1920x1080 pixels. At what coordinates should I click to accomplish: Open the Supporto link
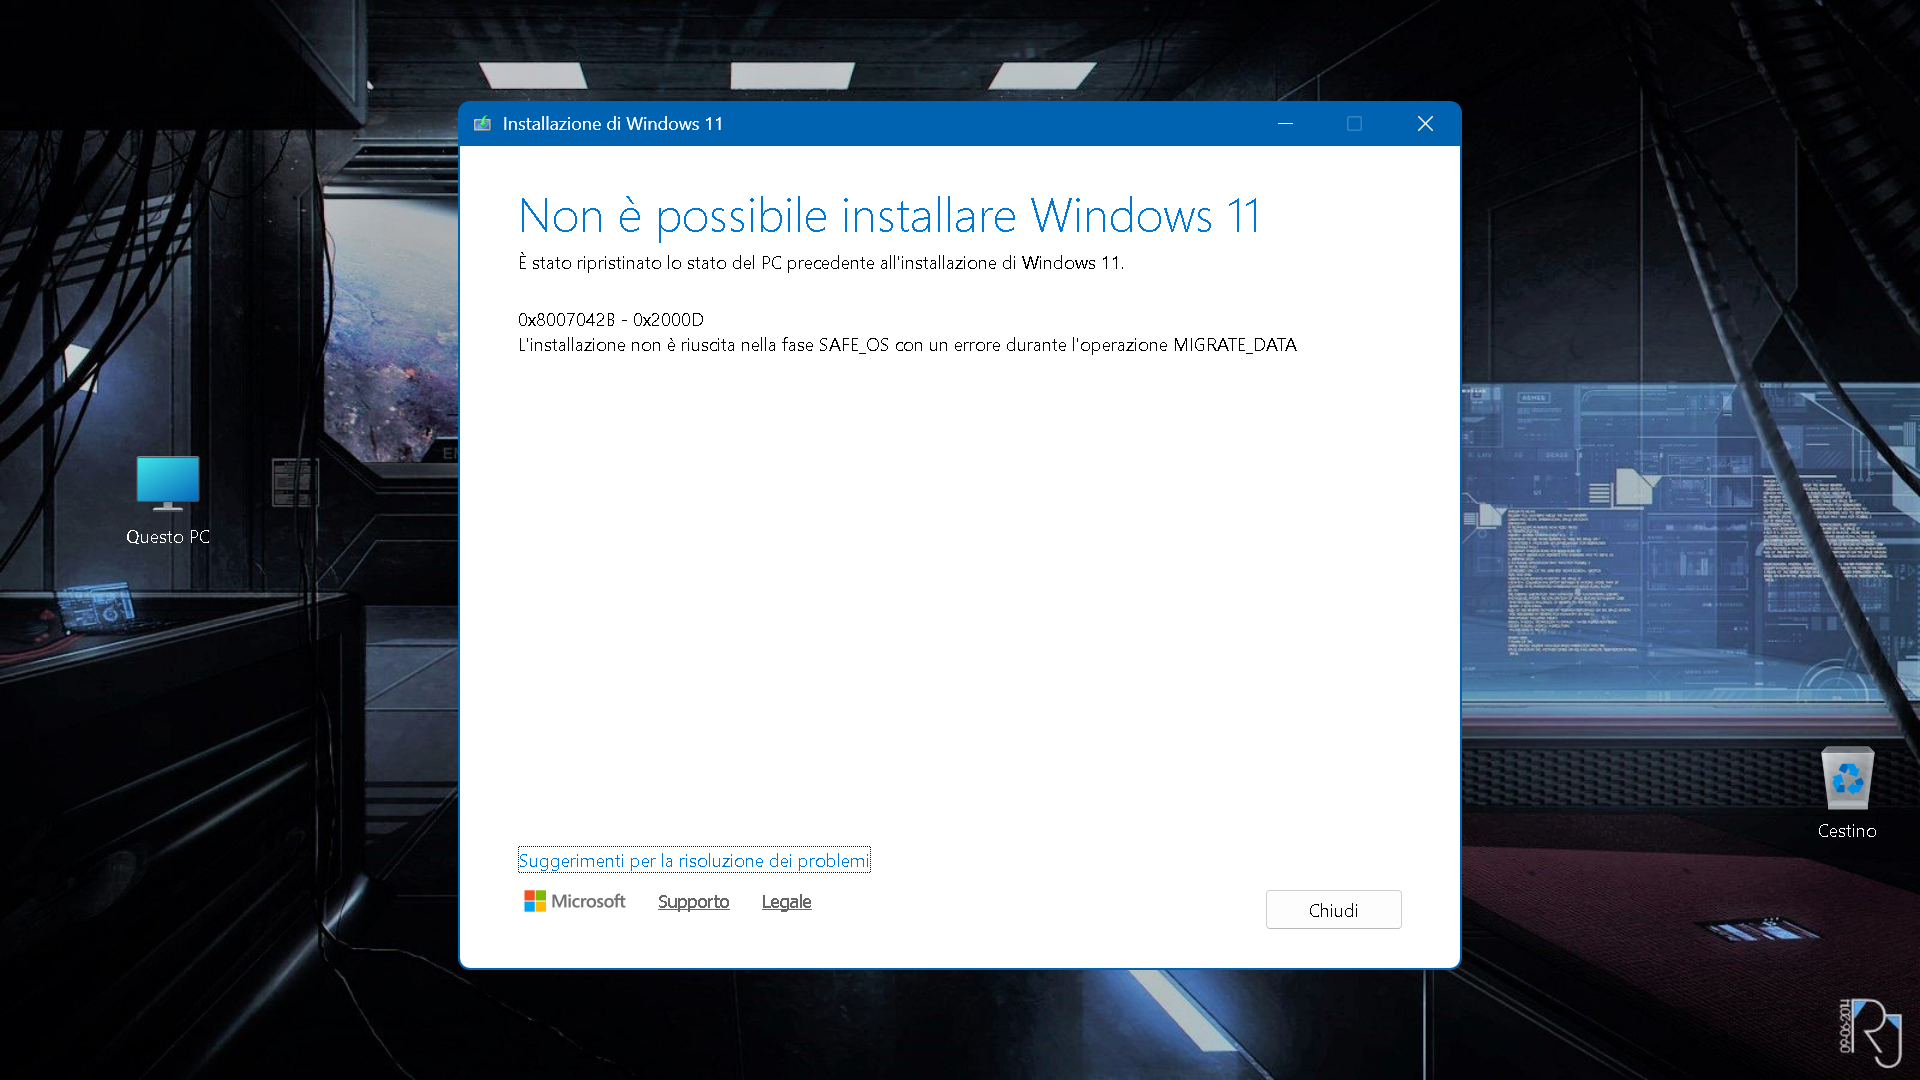693,901
